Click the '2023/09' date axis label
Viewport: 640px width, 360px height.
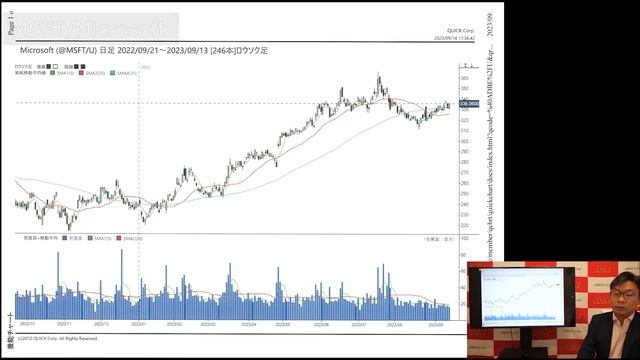(x=436, y=324)
